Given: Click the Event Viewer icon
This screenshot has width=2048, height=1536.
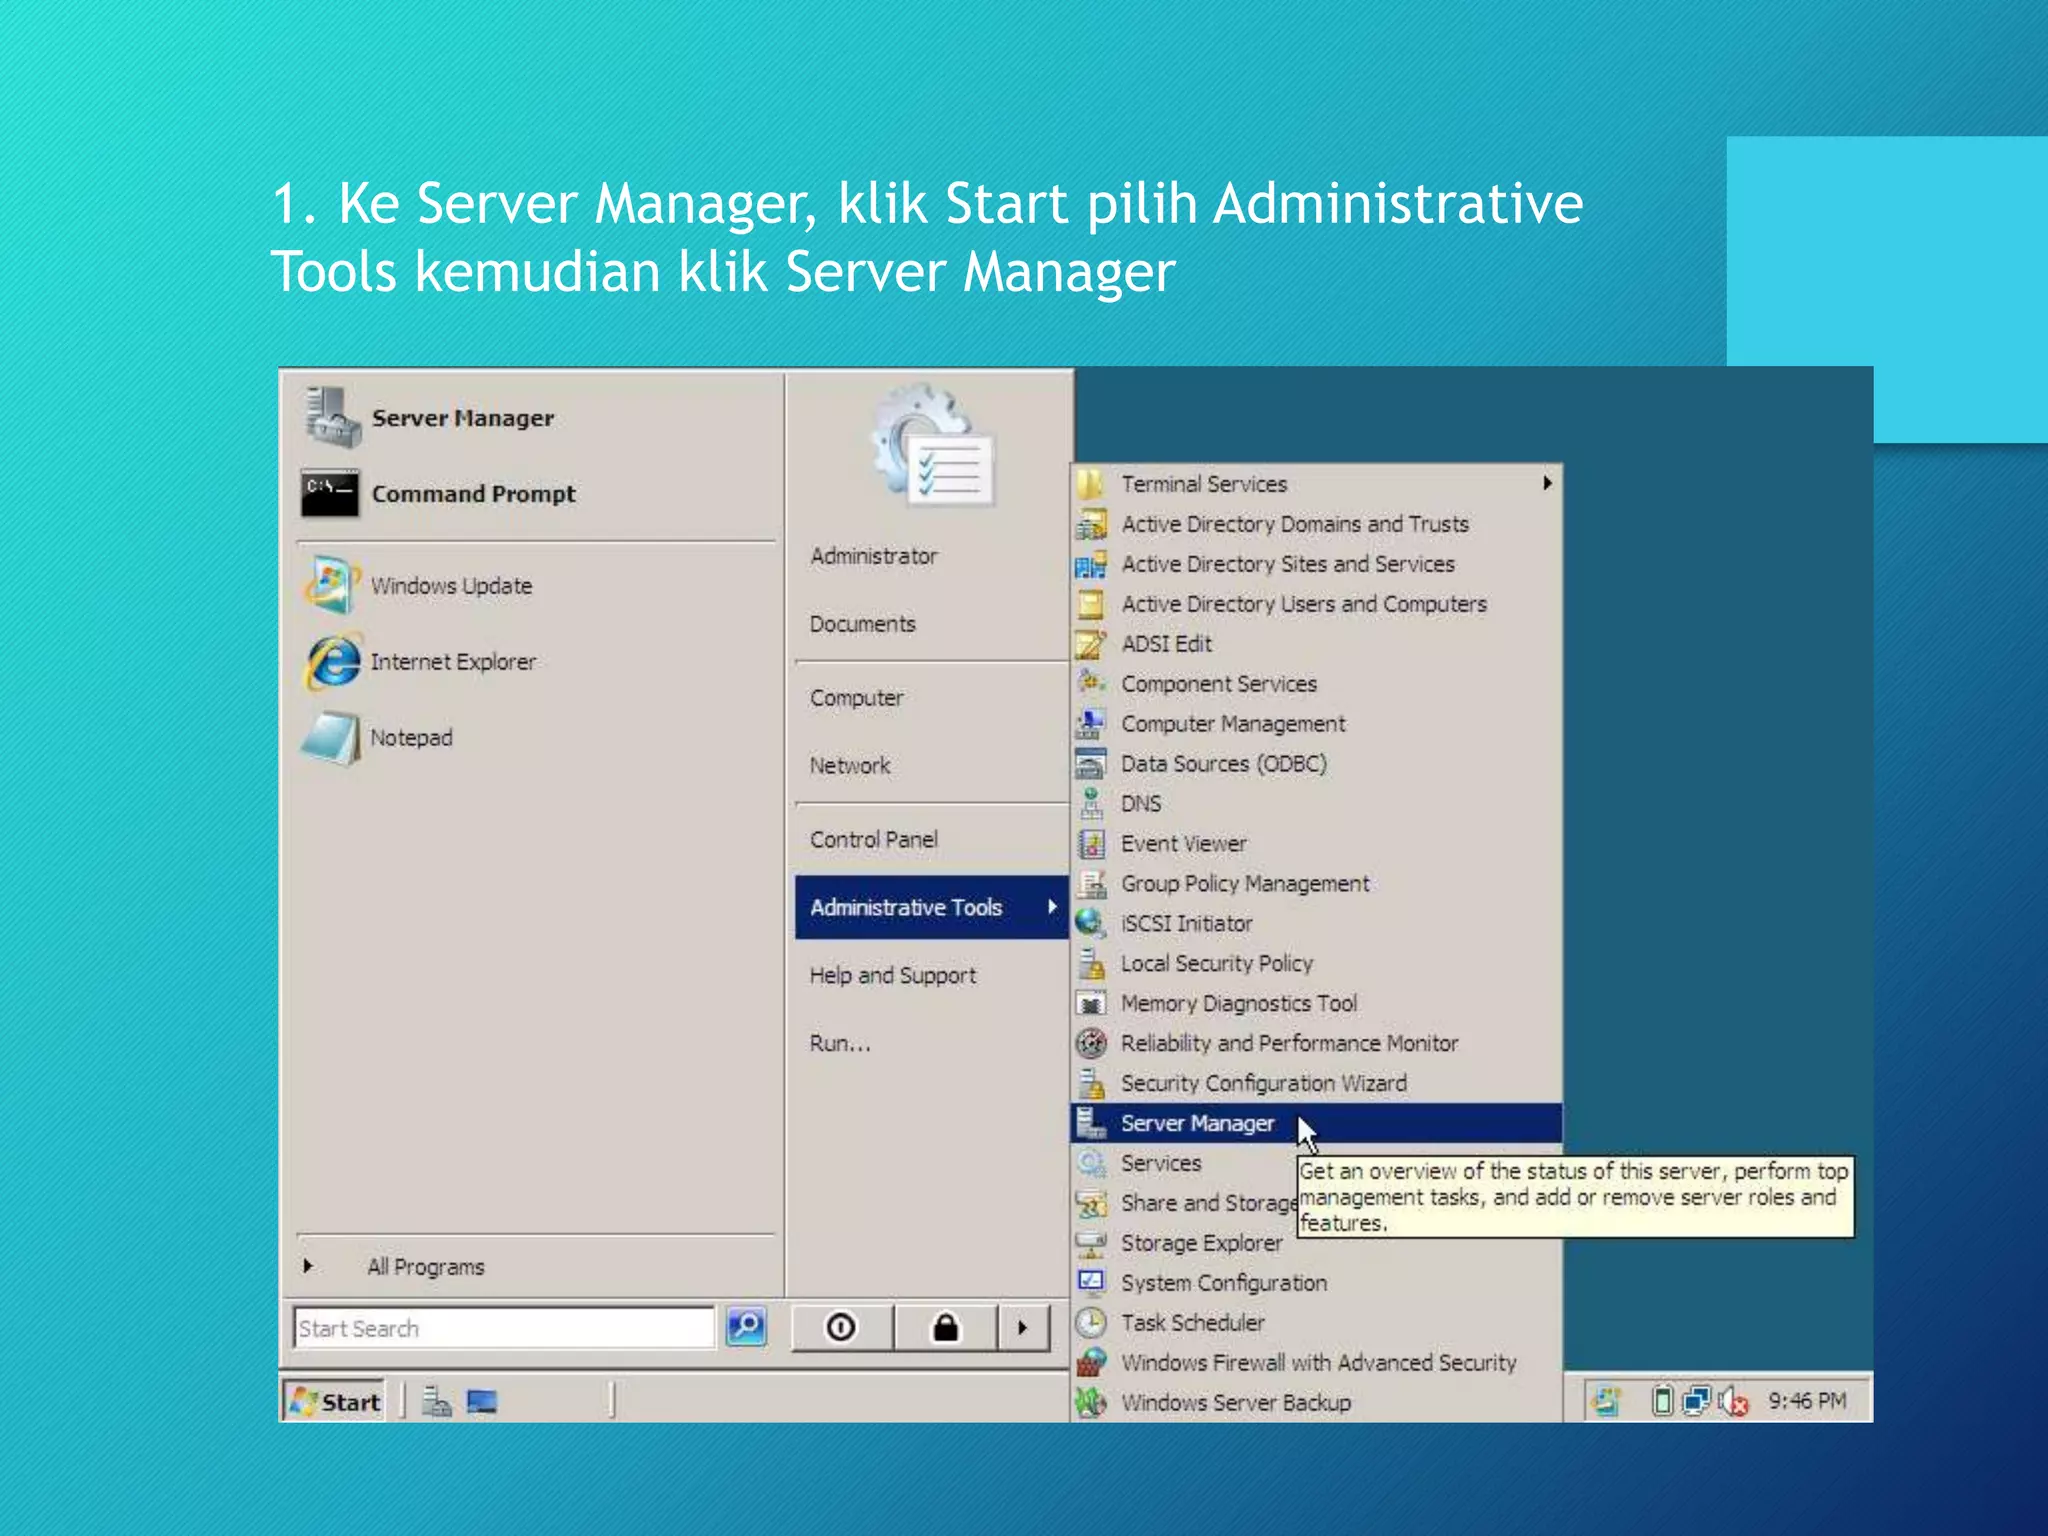Looking at the screenshot, I should coord(1091,844).
